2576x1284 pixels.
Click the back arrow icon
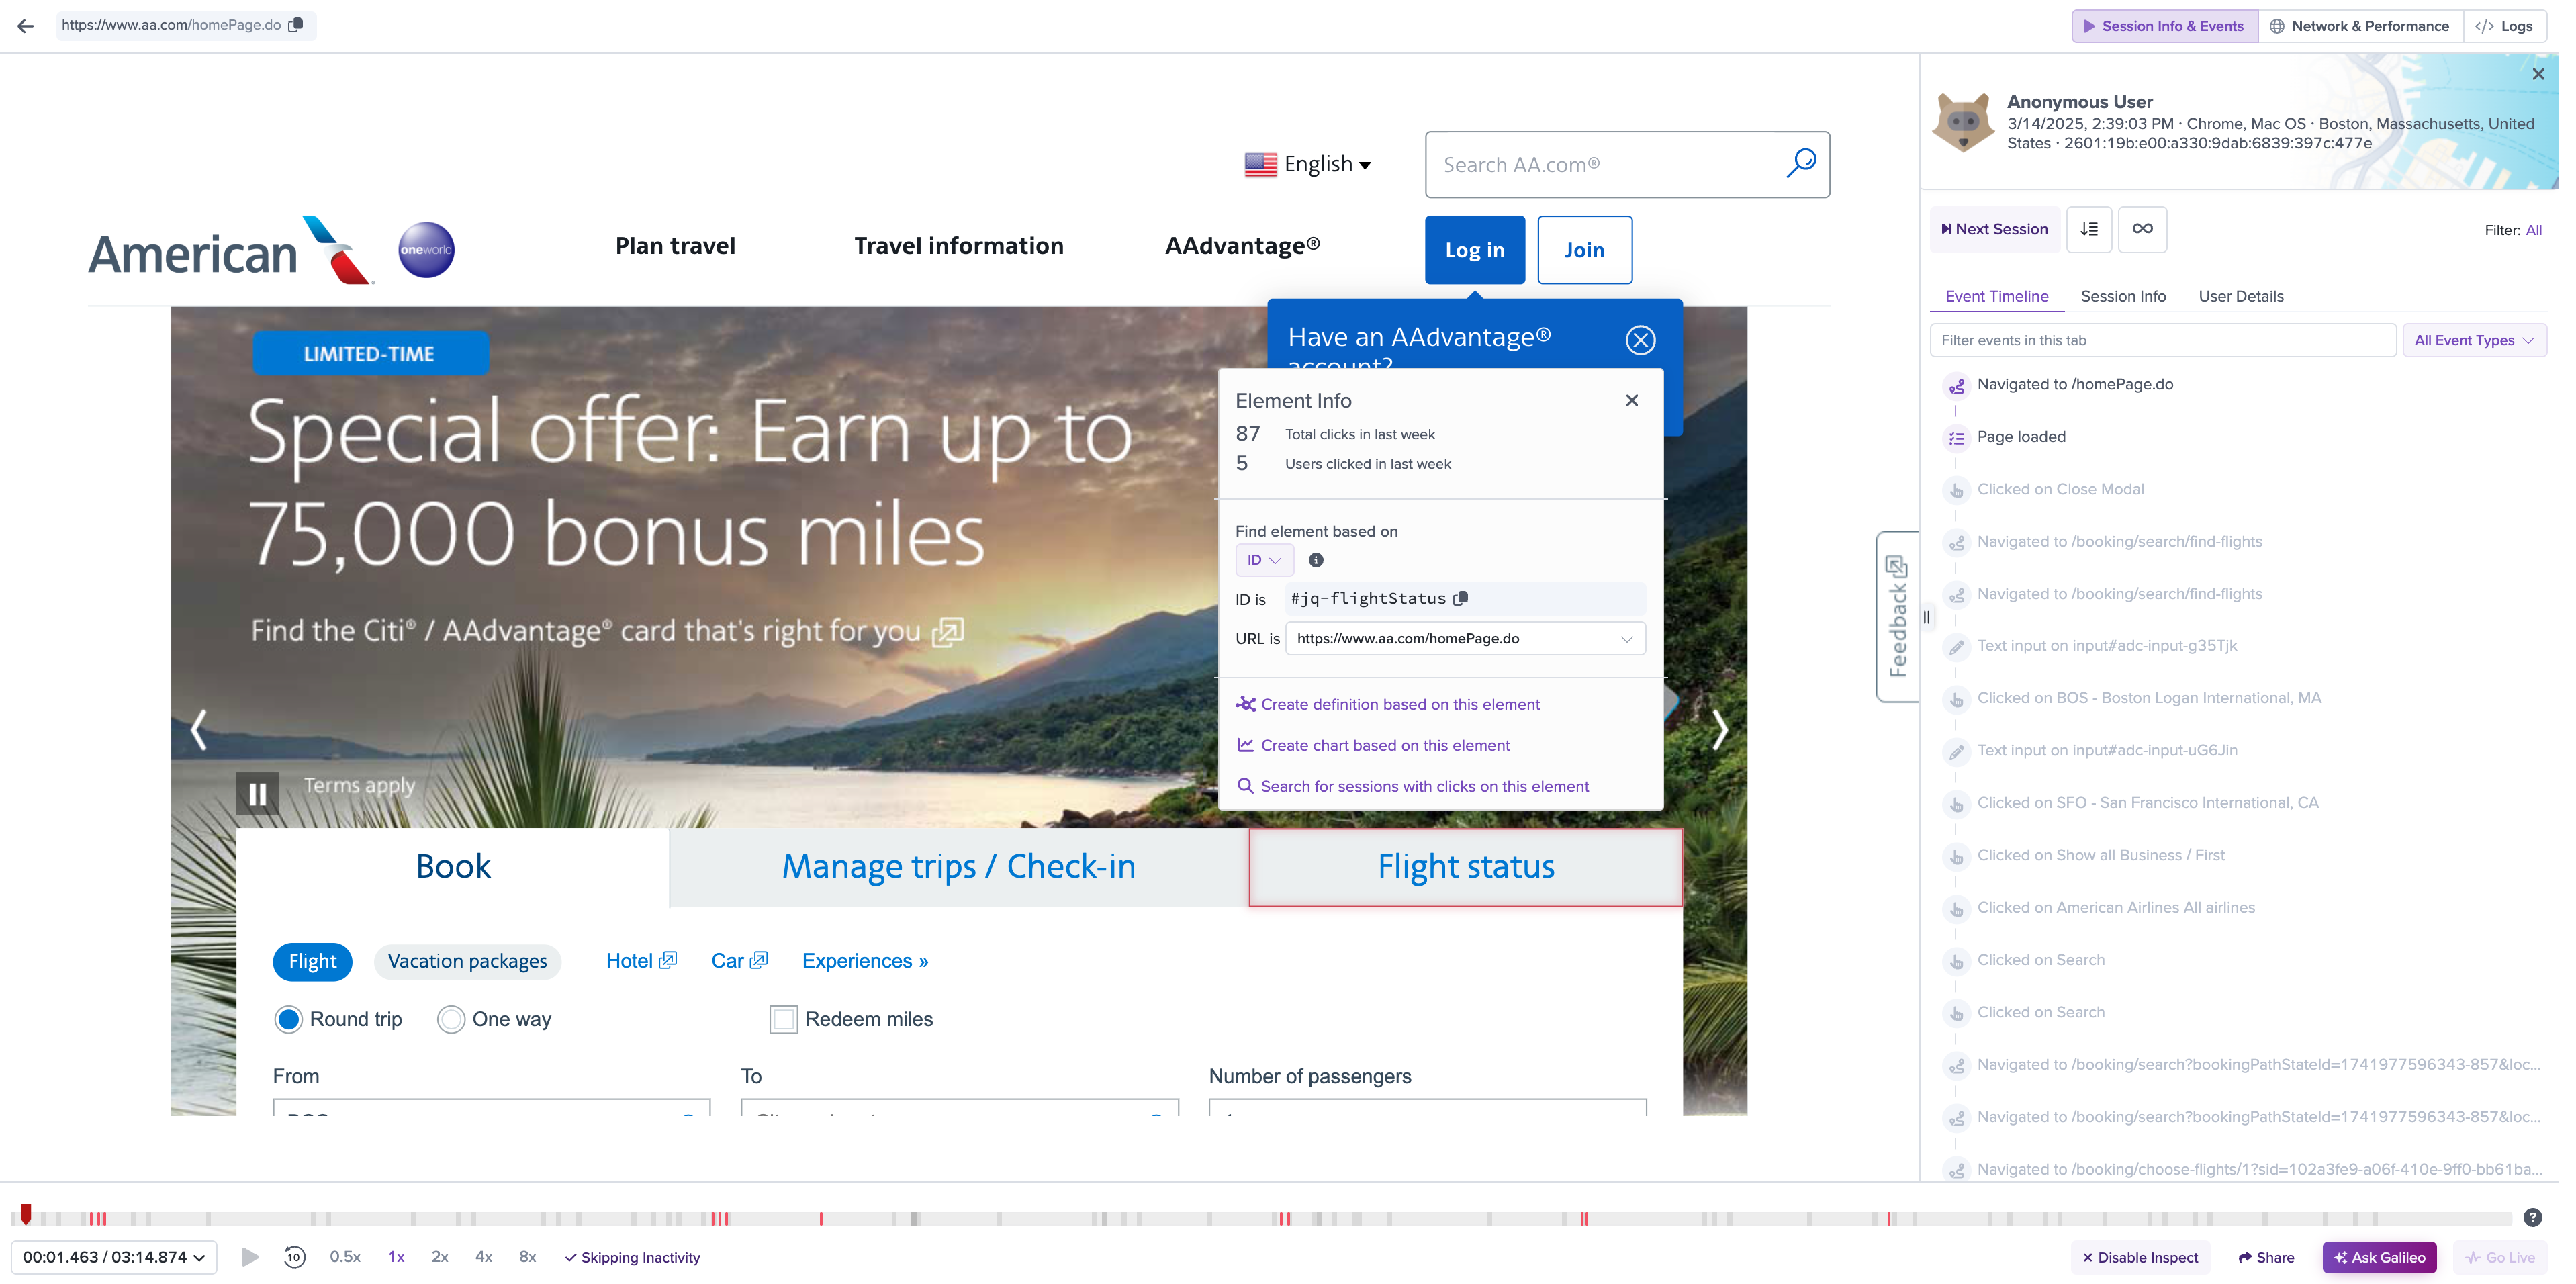[x=26, y=25]
